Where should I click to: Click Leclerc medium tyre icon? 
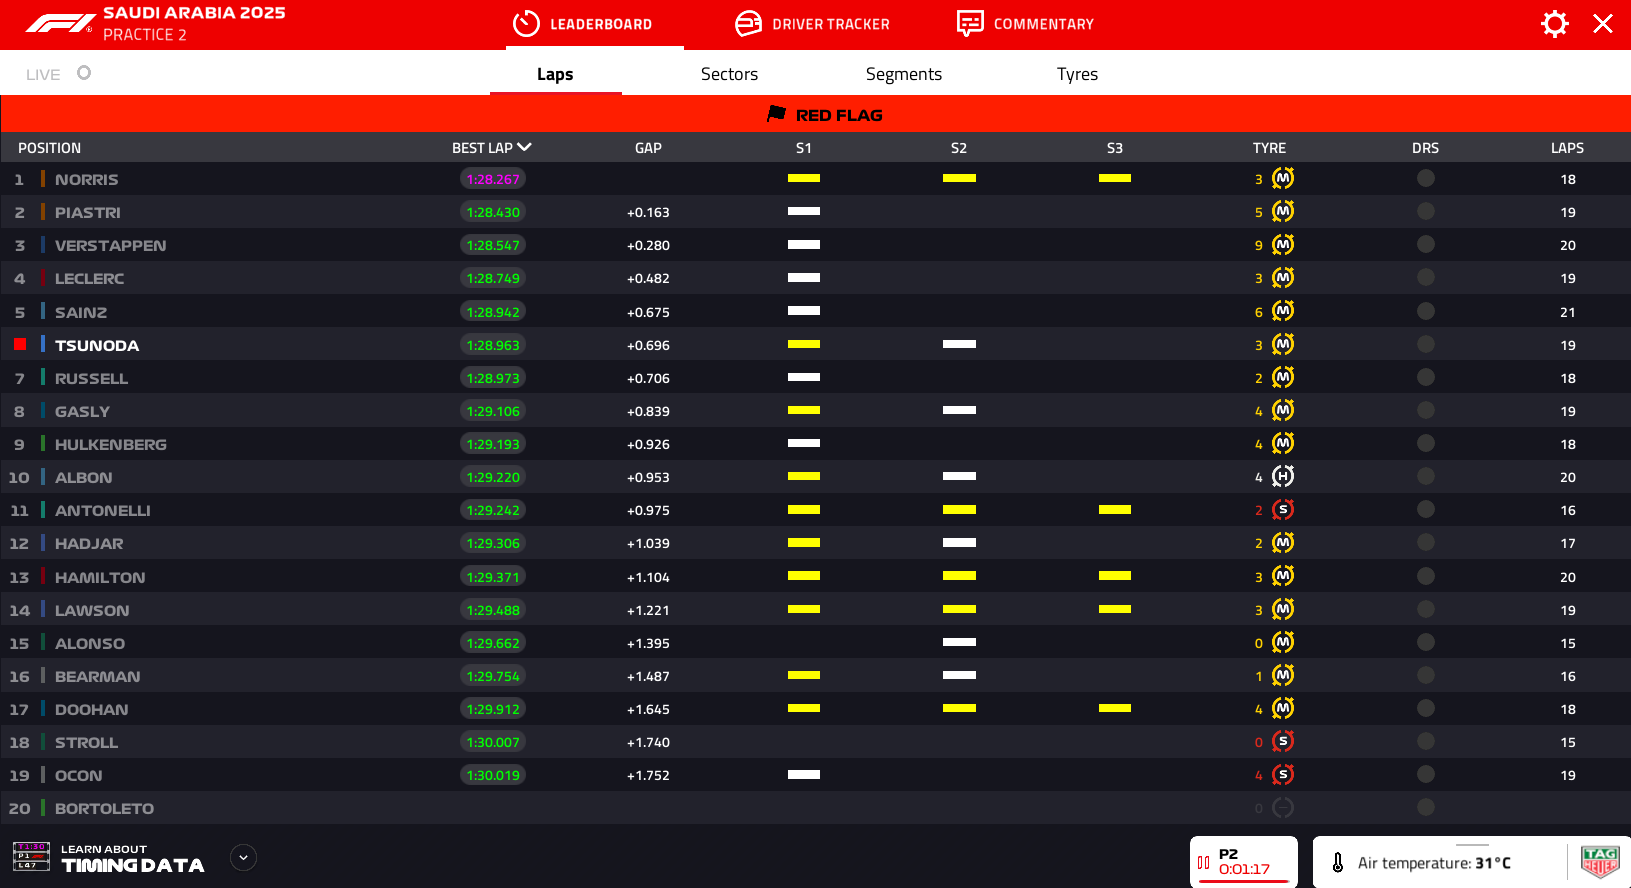point(1283,278)
